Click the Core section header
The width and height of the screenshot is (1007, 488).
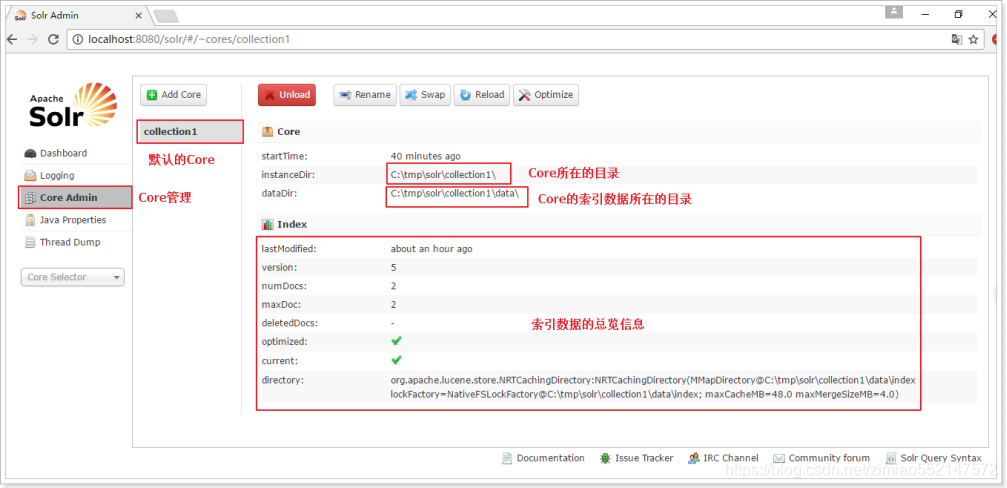click(x=619, y=132)
